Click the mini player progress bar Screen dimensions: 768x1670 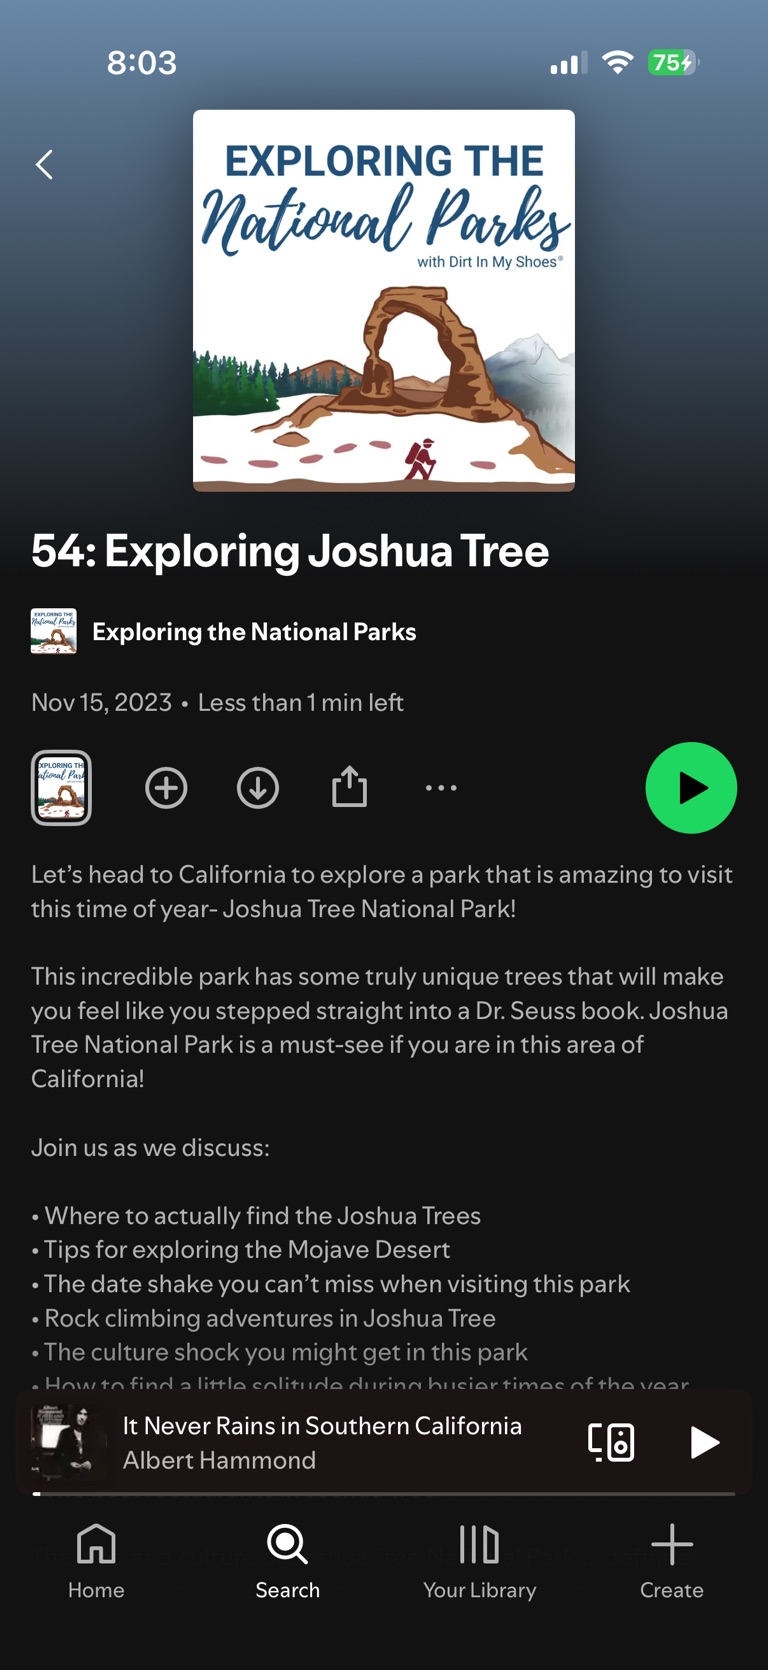click(x=384, y=1493)
